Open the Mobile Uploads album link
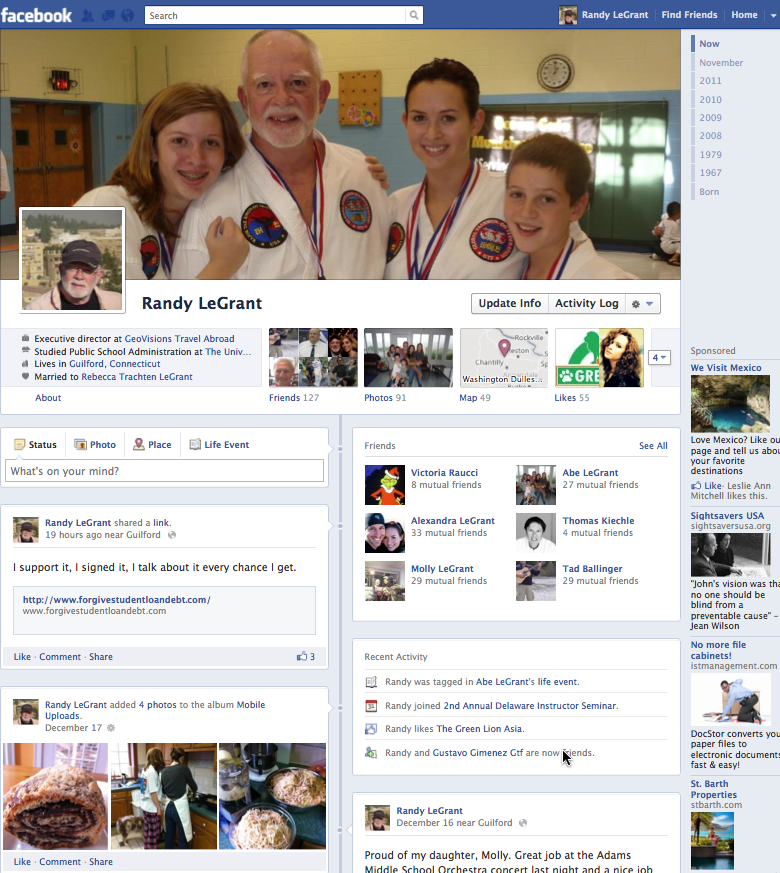 155,710
